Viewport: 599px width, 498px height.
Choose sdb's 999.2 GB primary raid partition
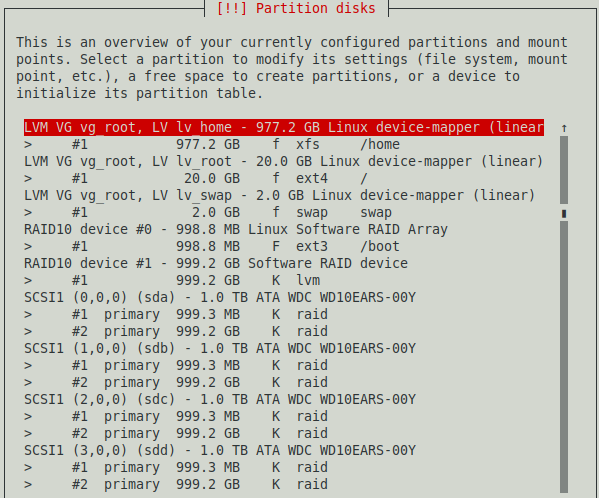[284, 382]
